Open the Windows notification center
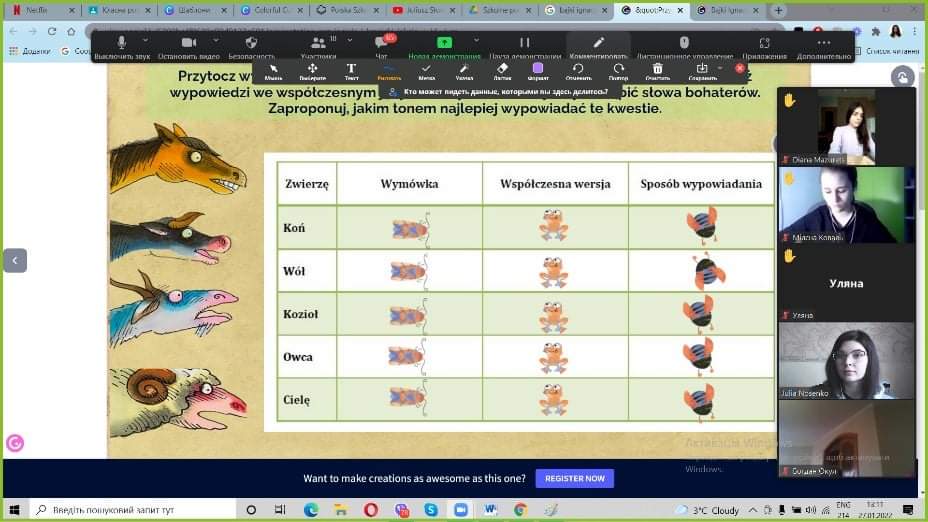The image size is (928, 522). coord(908,510)
